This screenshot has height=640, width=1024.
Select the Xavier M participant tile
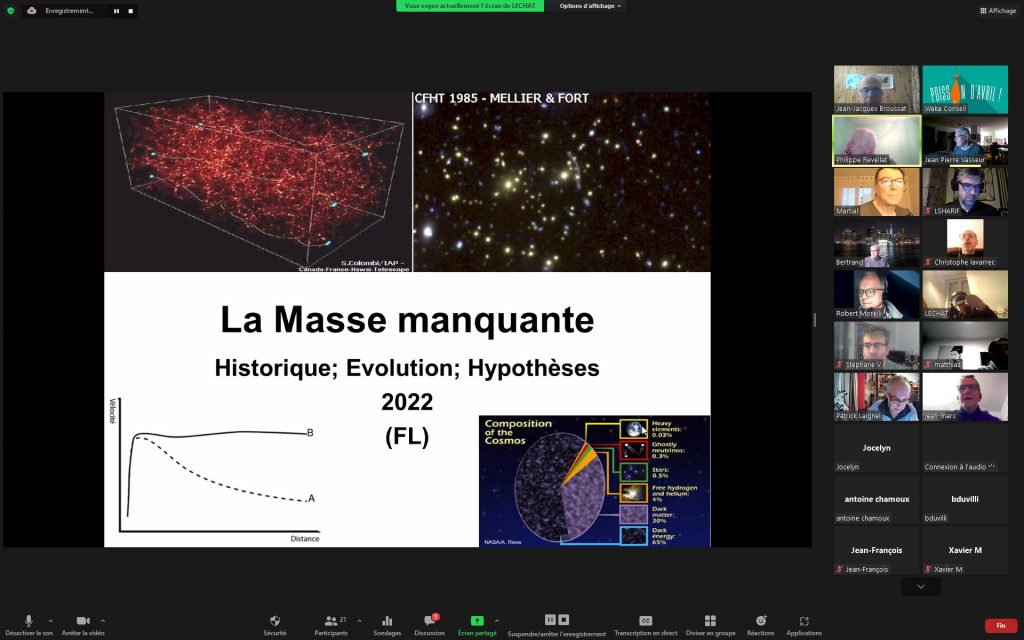point(965,551)
